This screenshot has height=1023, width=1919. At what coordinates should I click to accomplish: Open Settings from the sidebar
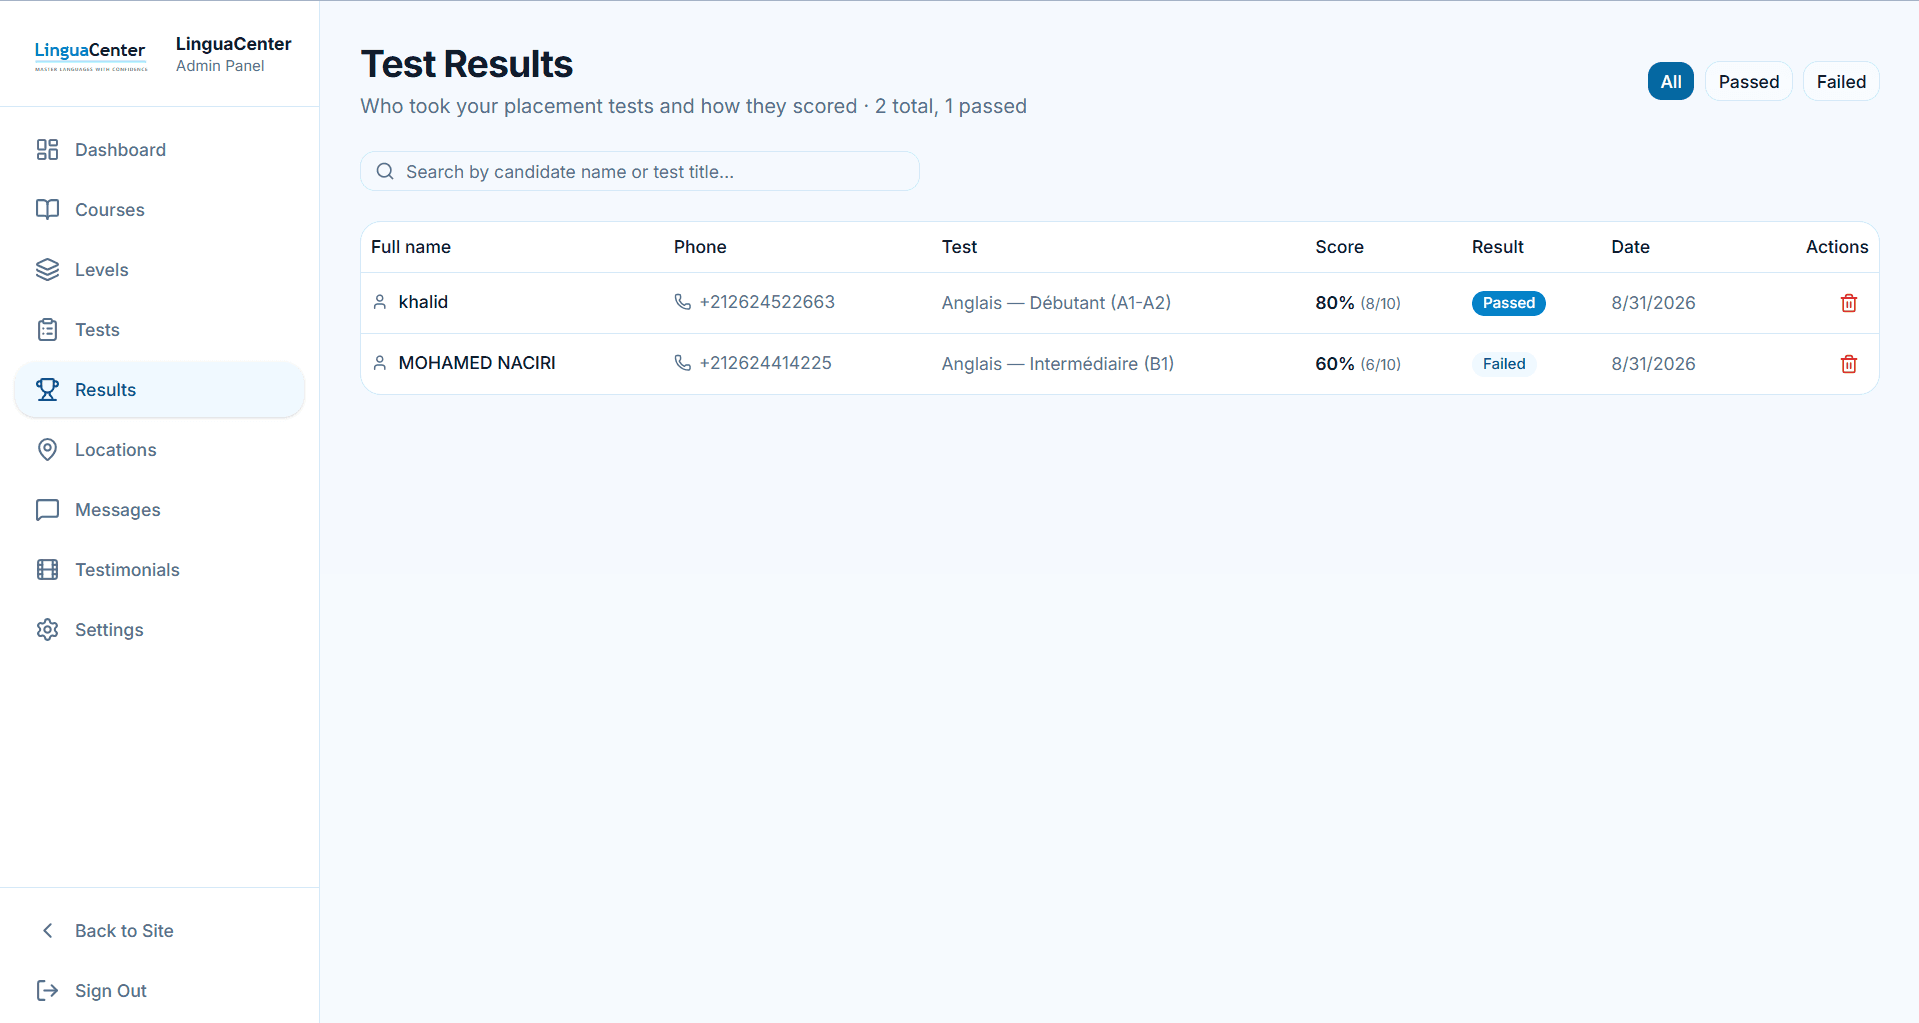160,630
